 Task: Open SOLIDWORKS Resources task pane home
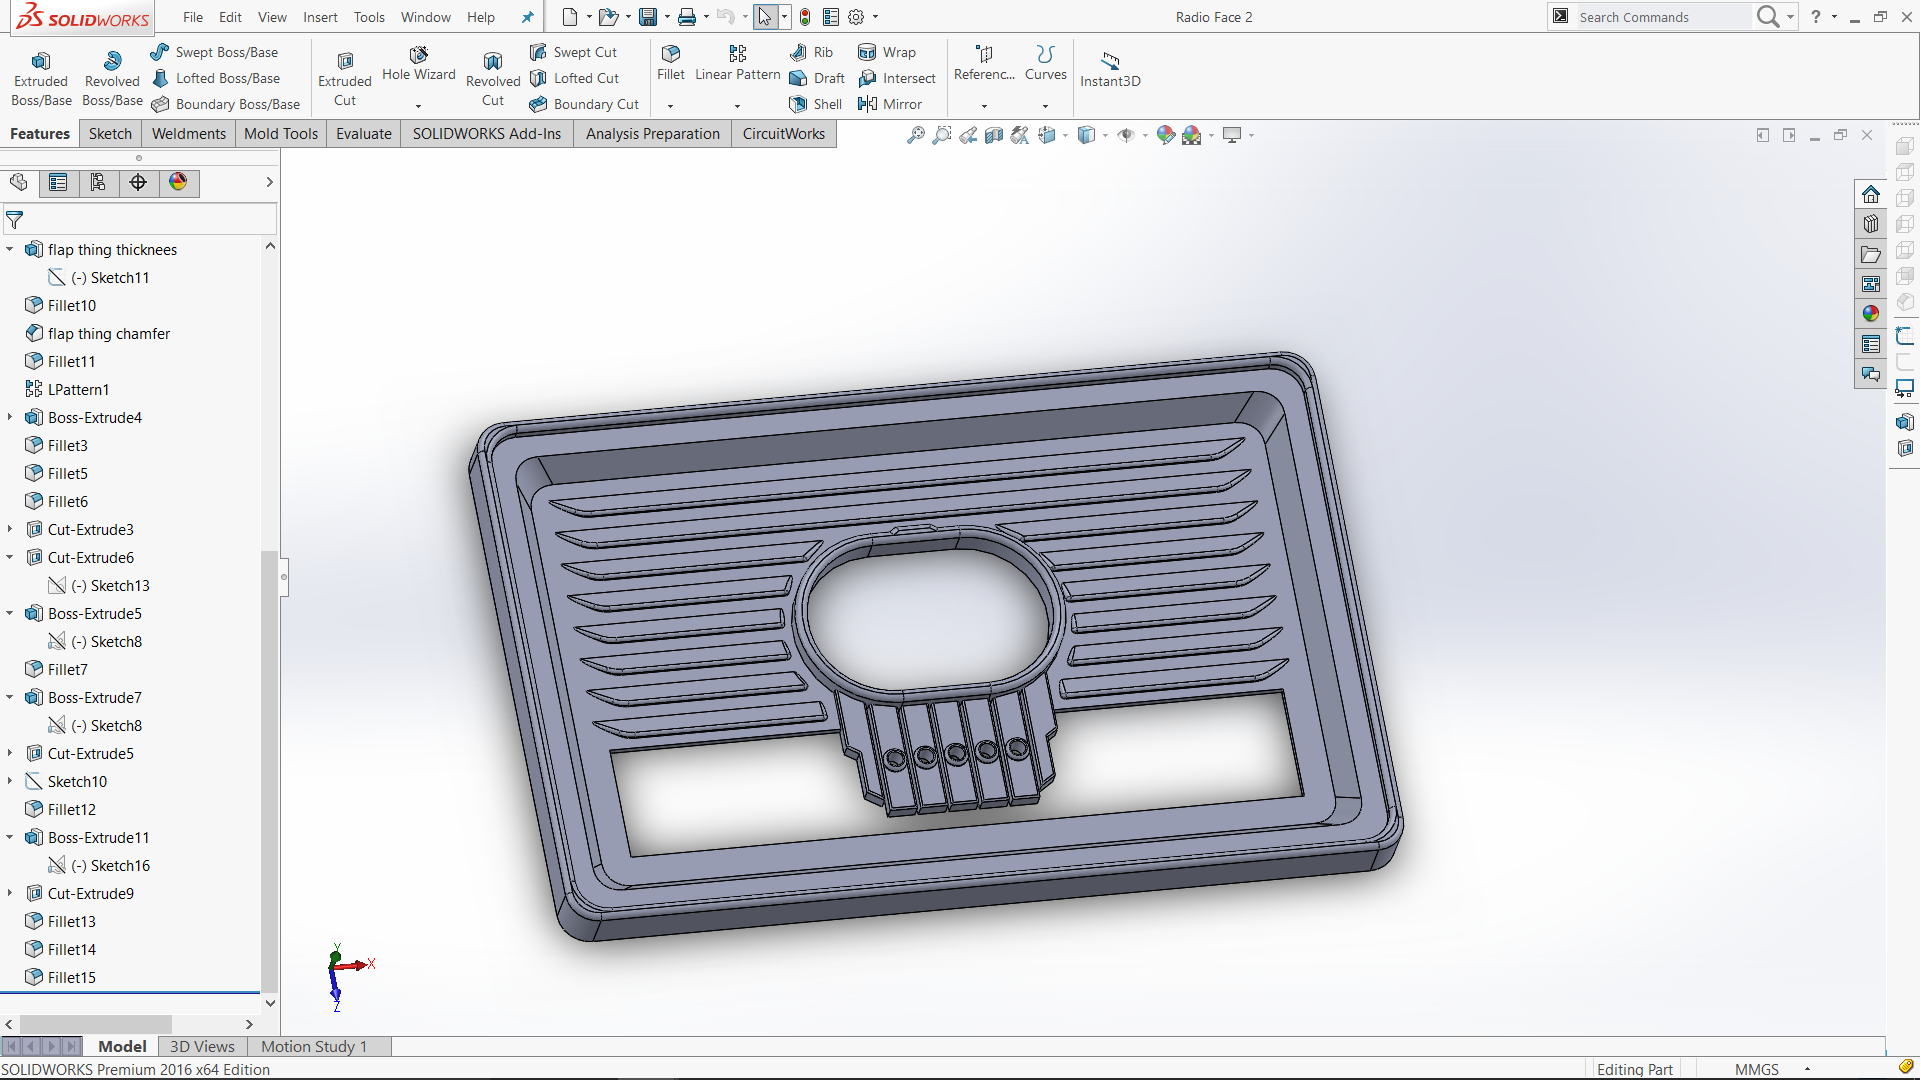1871,194
